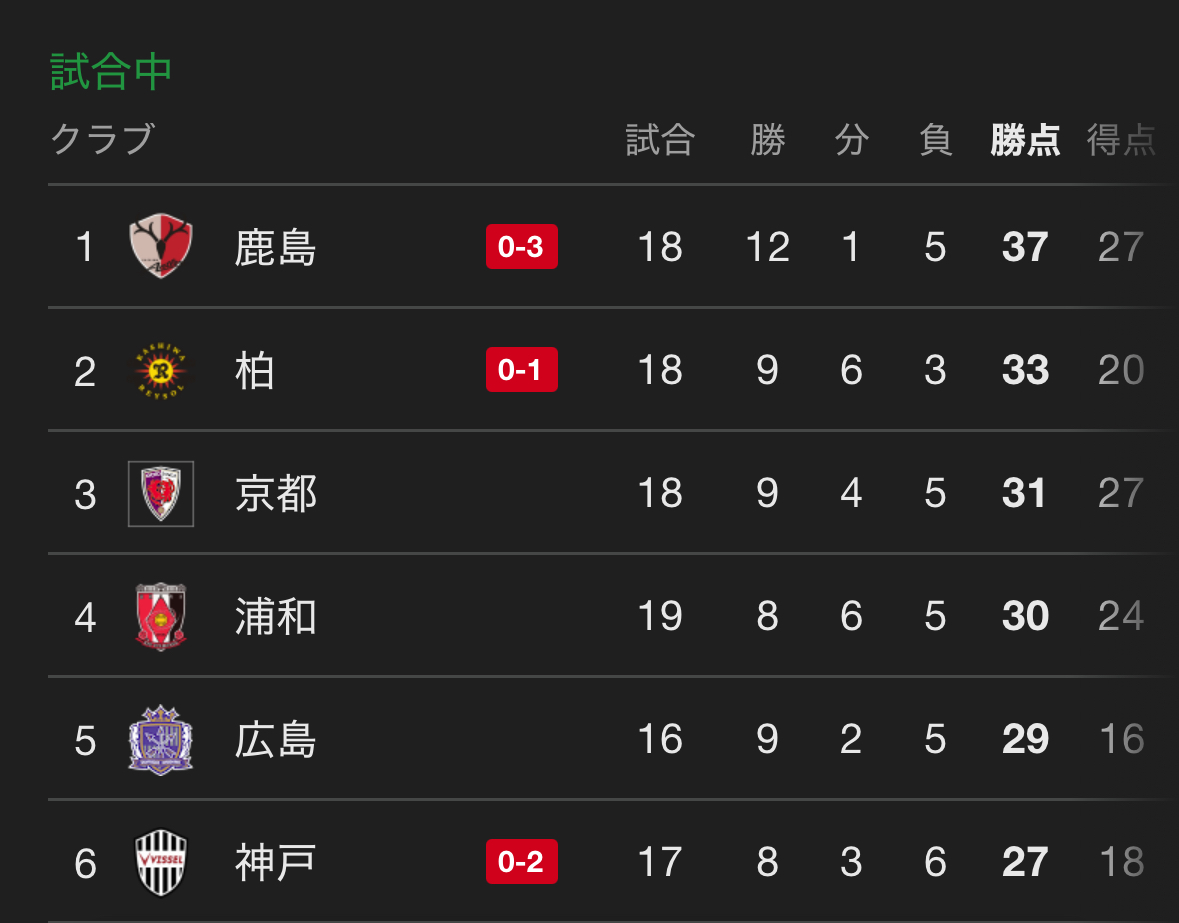Click the 試合 column header

660,140
